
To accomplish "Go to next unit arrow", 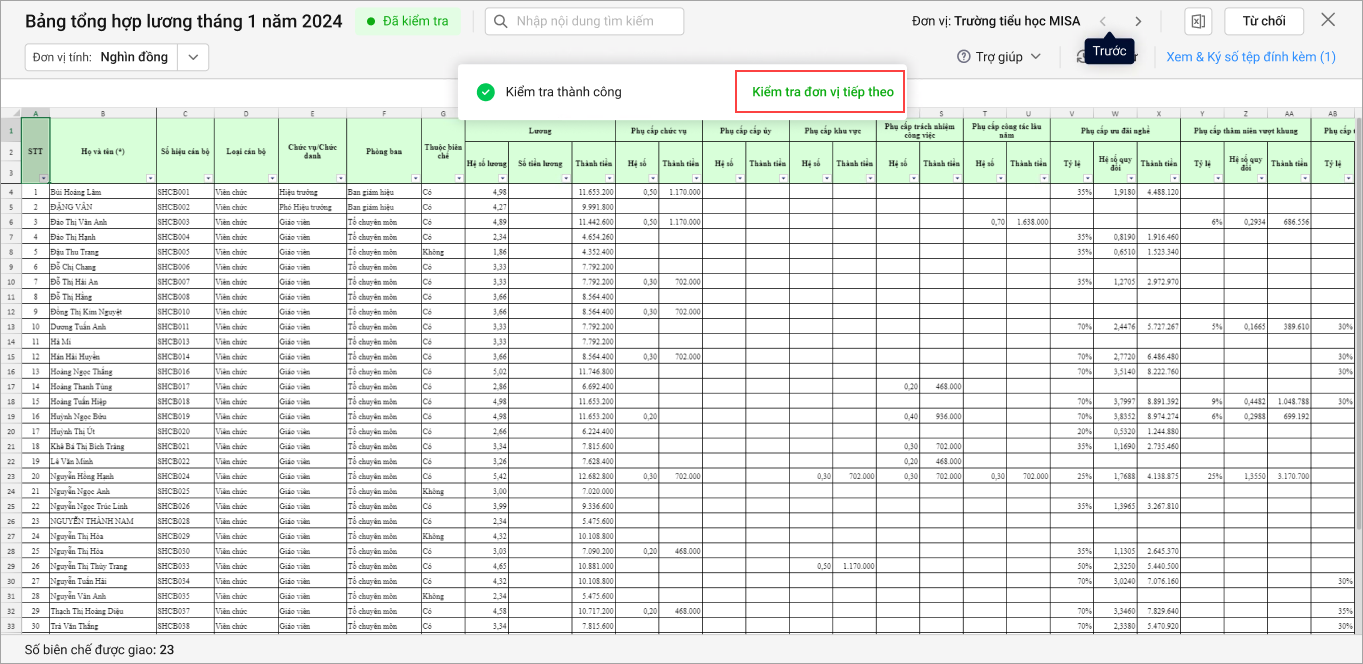I will [x=1138, y=21].
